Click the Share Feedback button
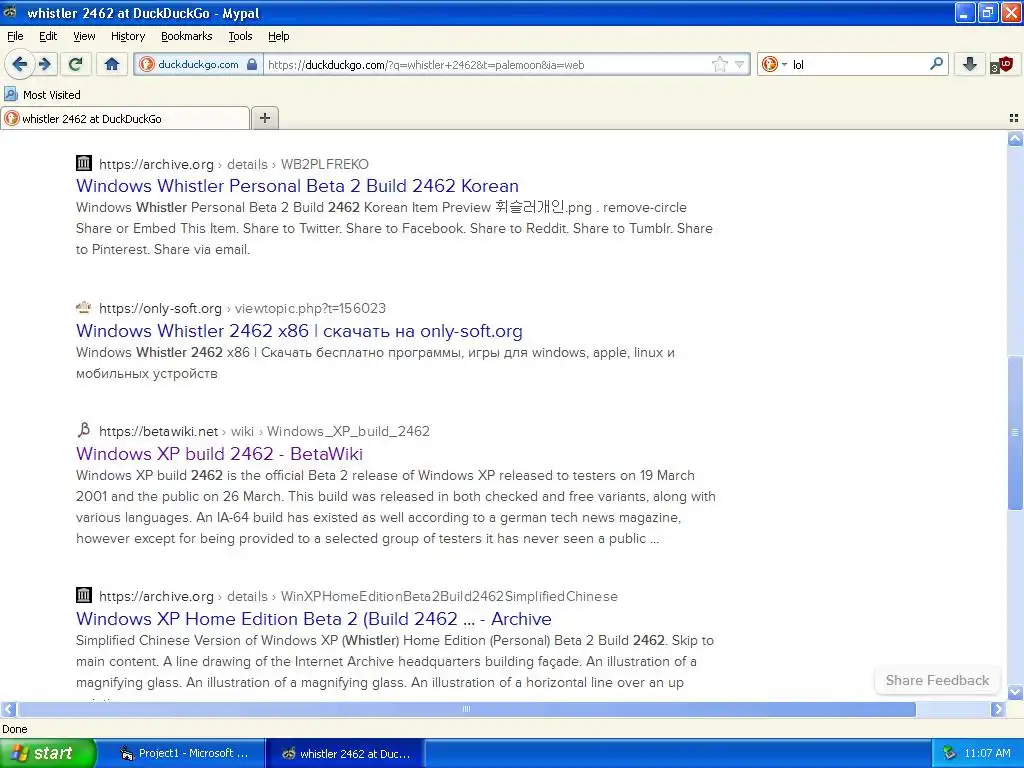The height and width of the screenshot is (768, 1024). pos(937,680)
